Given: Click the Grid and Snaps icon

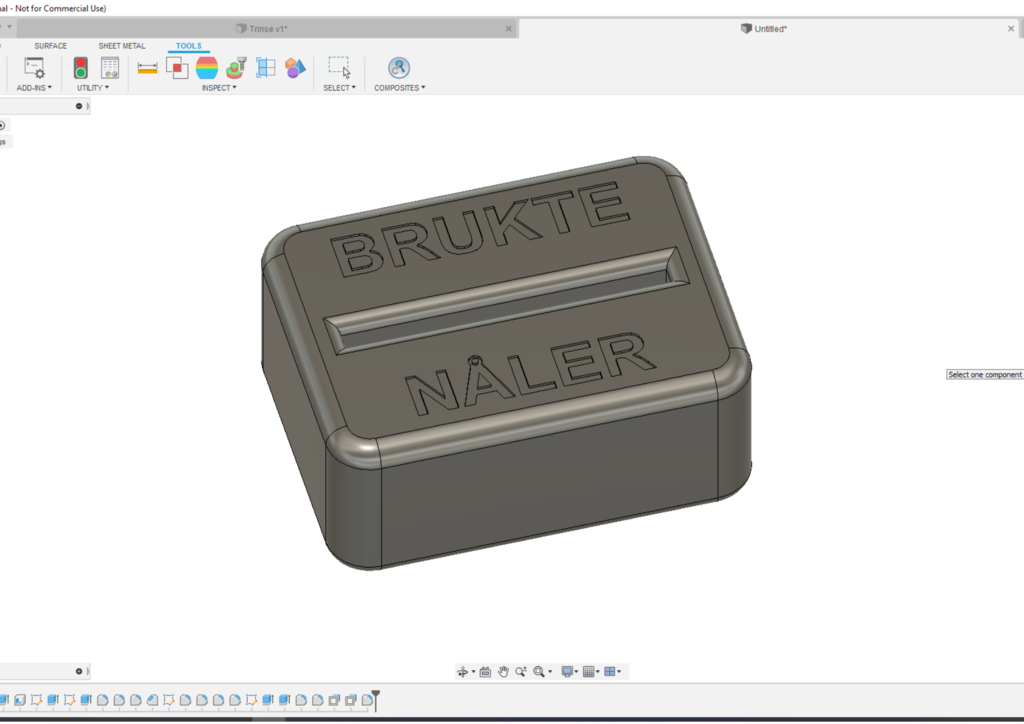Looking at the screenshot, I should (x=588, y=671).
